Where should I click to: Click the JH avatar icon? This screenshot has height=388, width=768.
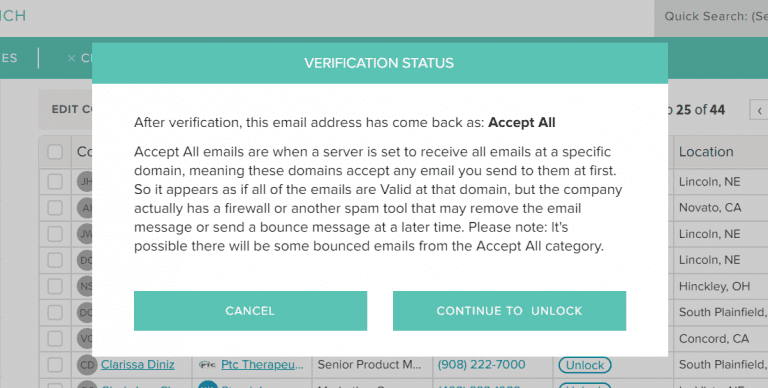(86, 182)
